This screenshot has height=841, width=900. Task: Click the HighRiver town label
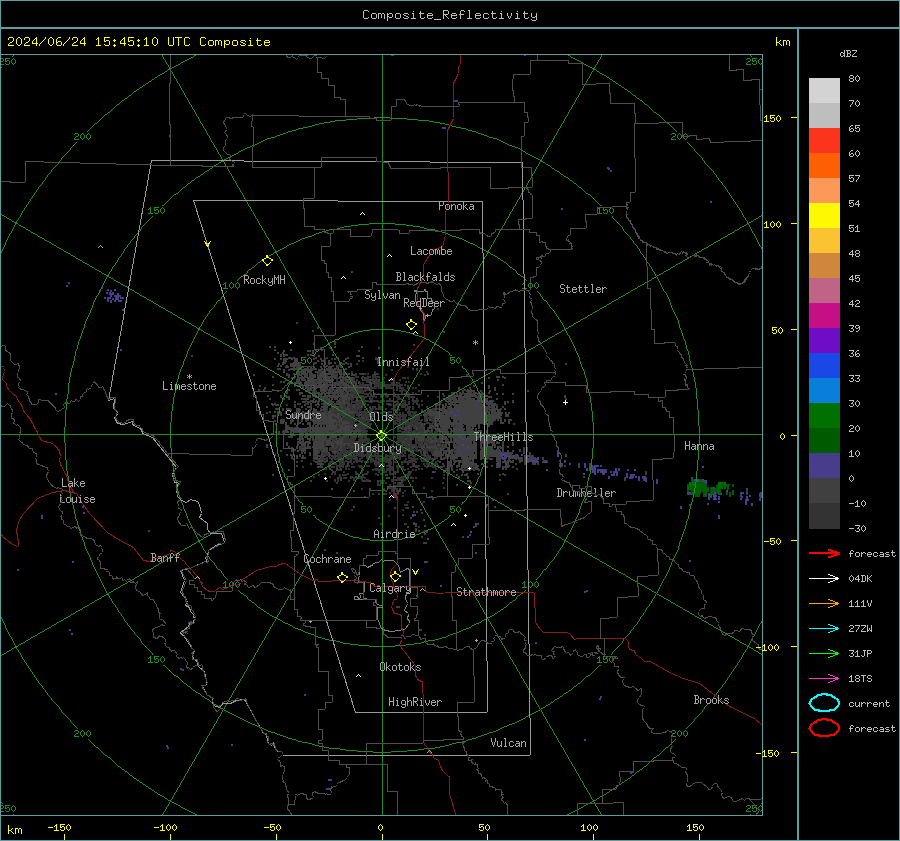point(415,702)
